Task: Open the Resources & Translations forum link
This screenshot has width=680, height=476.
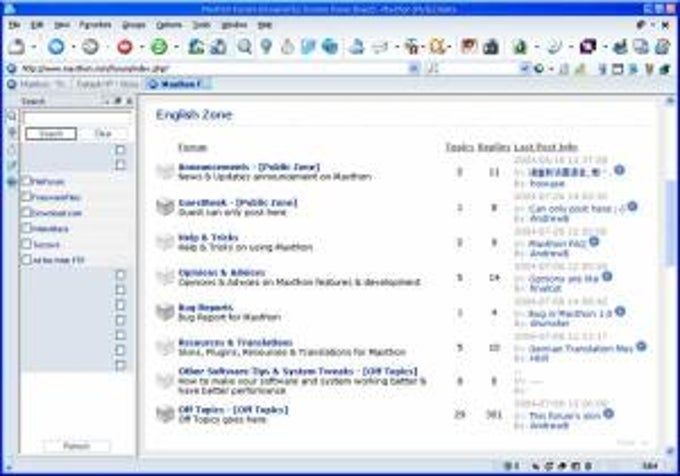Action: tap(235, 342)
